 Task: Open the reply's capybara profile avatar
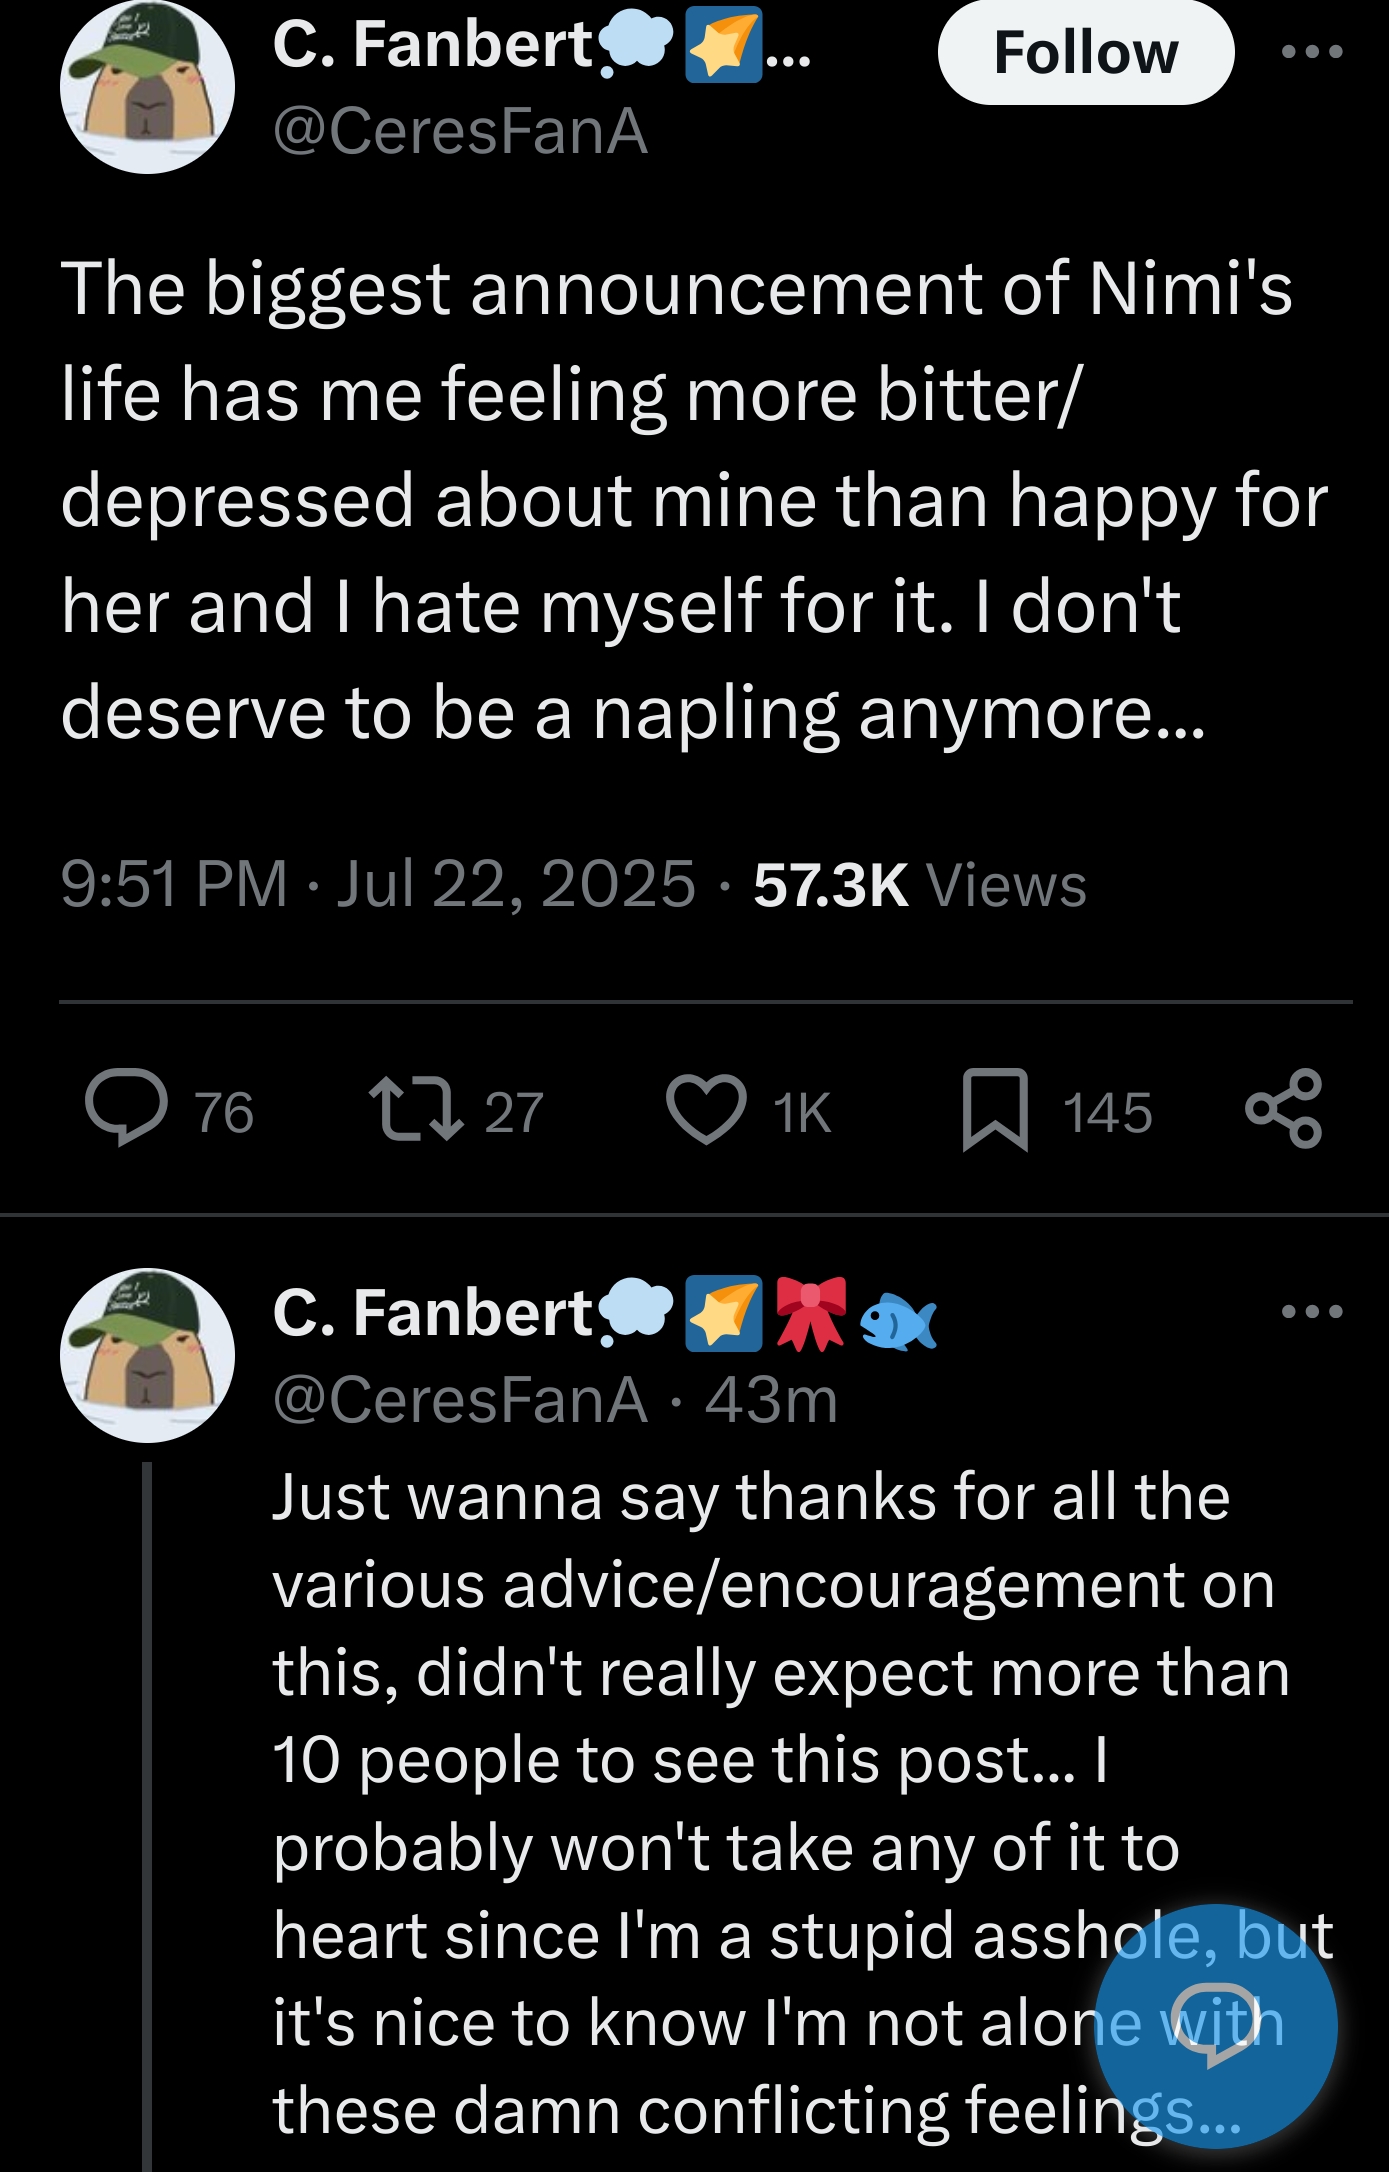pyautogui.click(x=147, y=1355)
